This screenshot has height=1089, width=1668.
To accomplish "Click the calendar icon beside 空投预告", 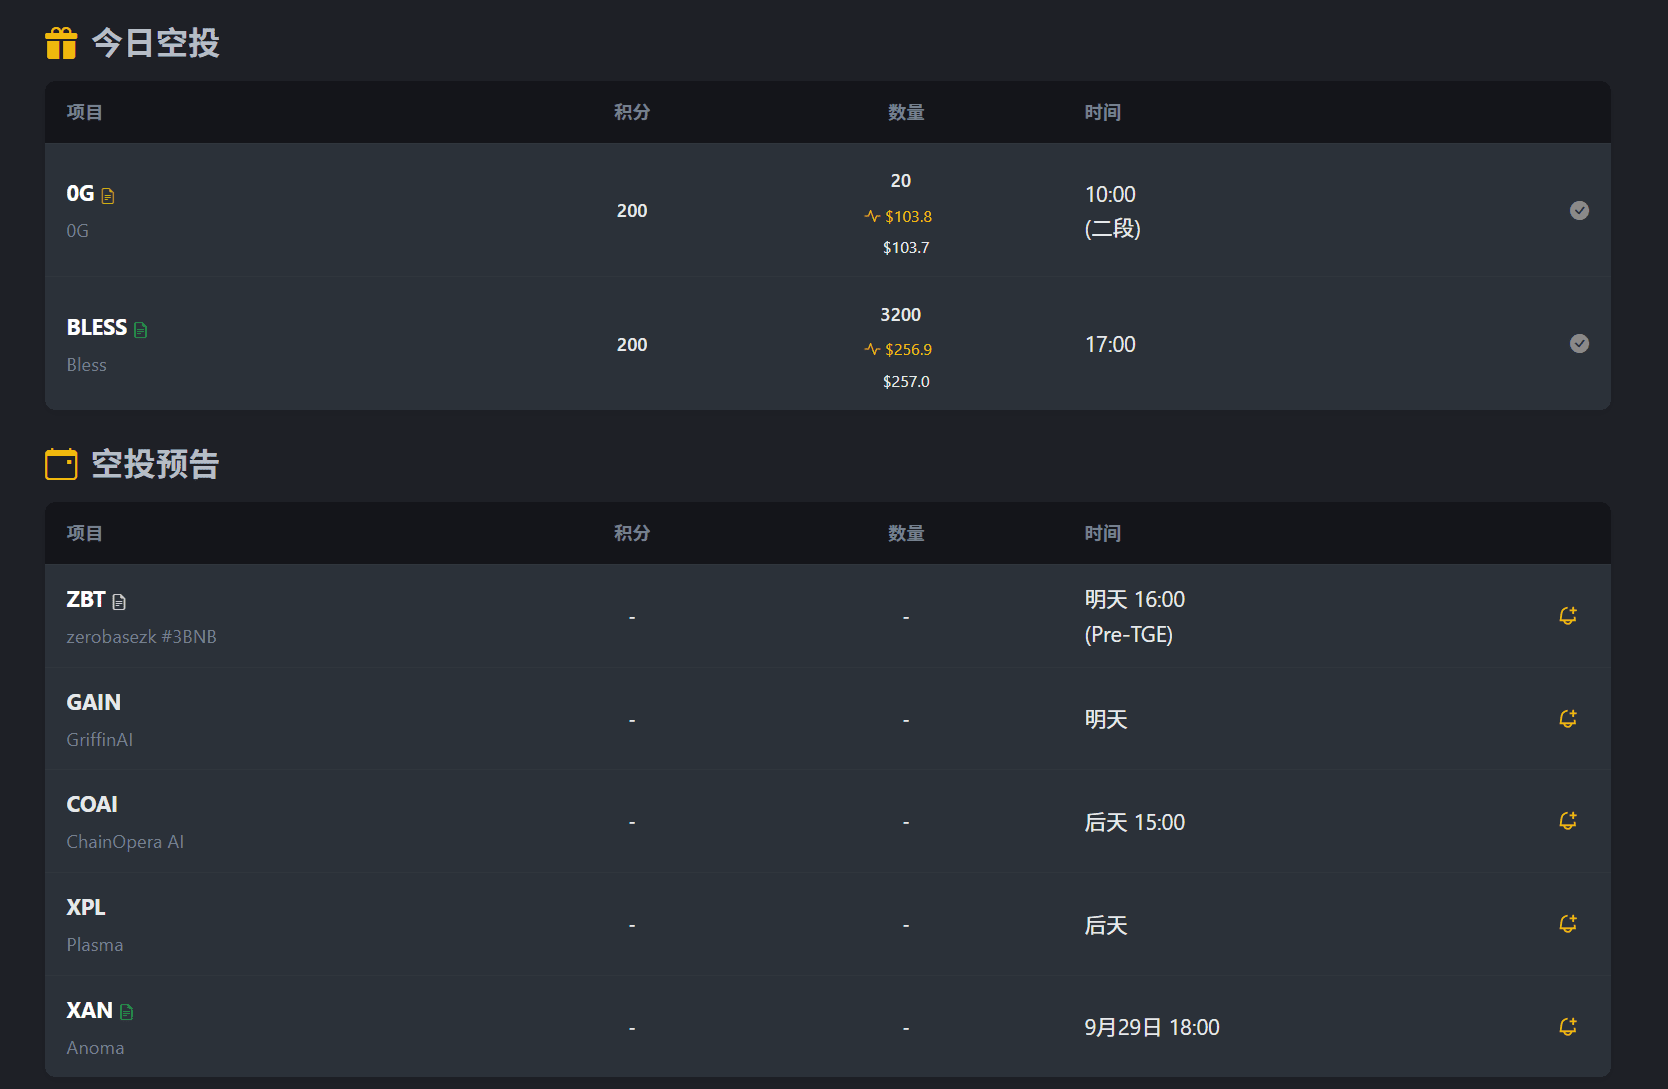I will [61, 464].
